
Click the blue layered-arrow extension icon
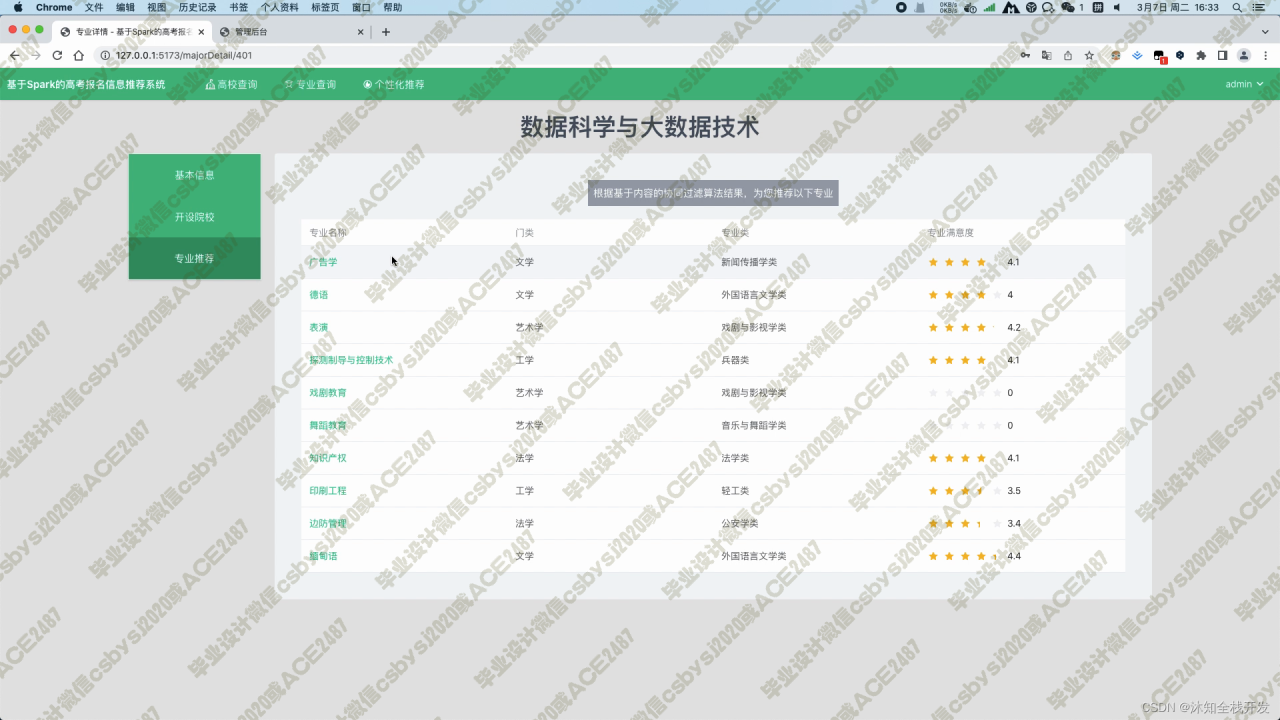[1137, 56]
